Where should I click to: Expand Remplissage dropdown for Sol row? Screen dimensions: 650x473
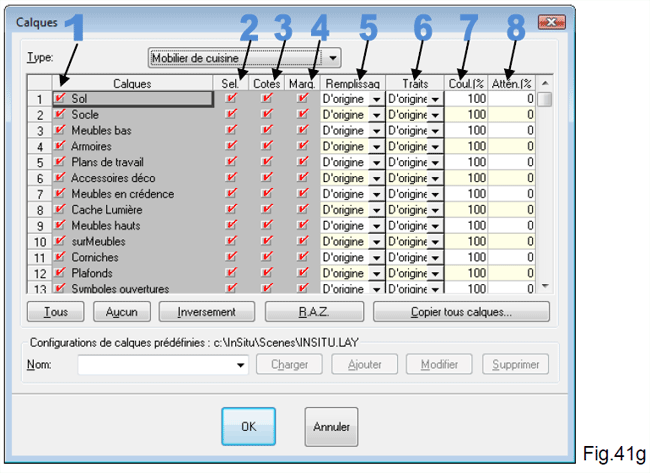375,100
